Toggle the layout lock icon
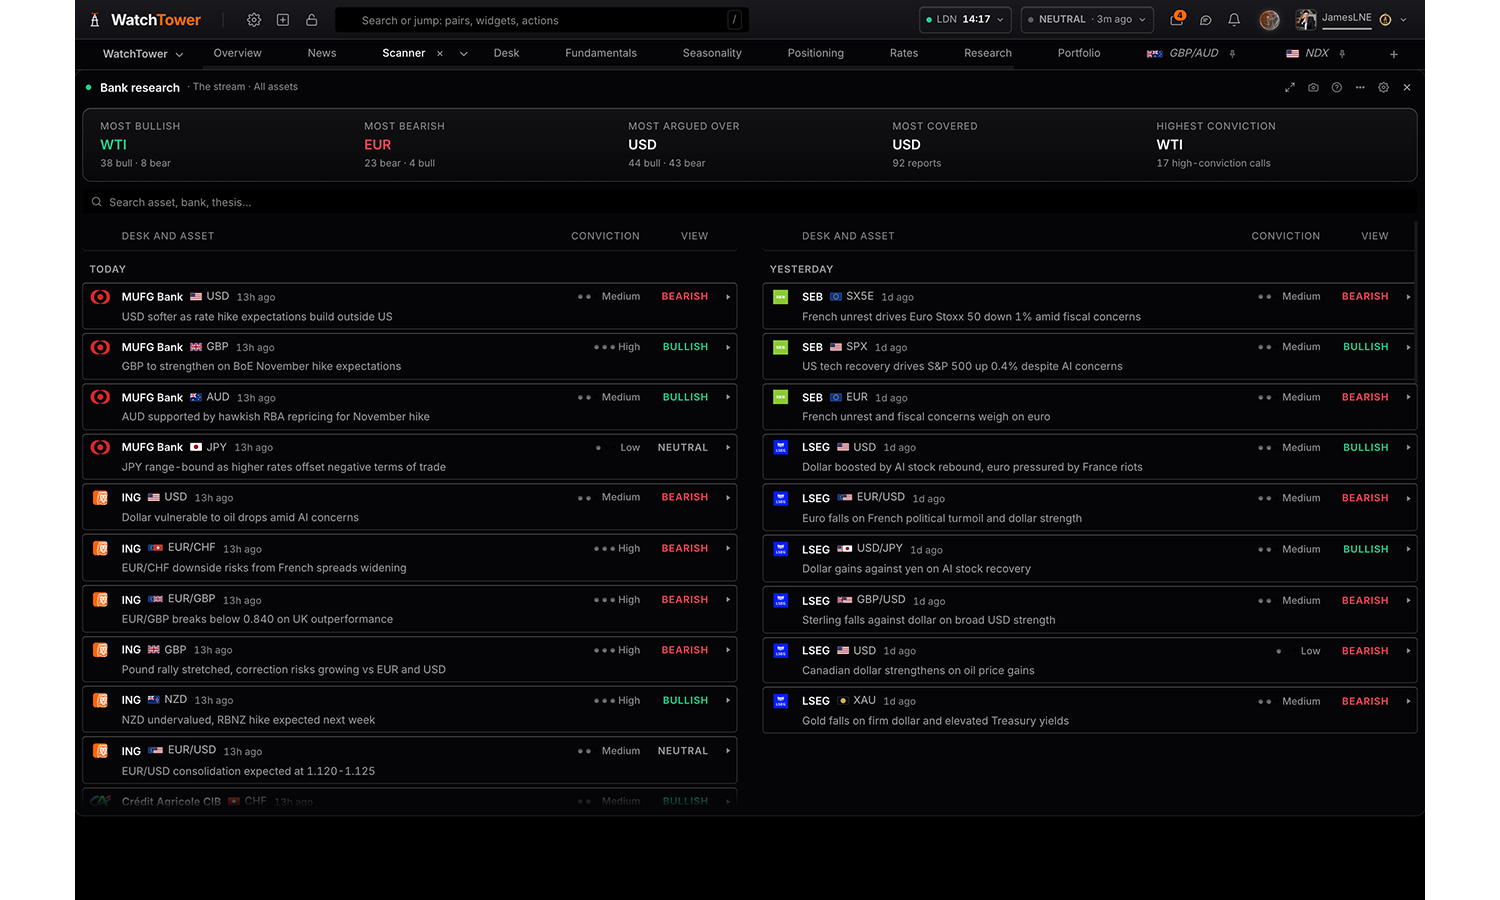The width and height of the screenshot is (1500, 900). point(312,20)
